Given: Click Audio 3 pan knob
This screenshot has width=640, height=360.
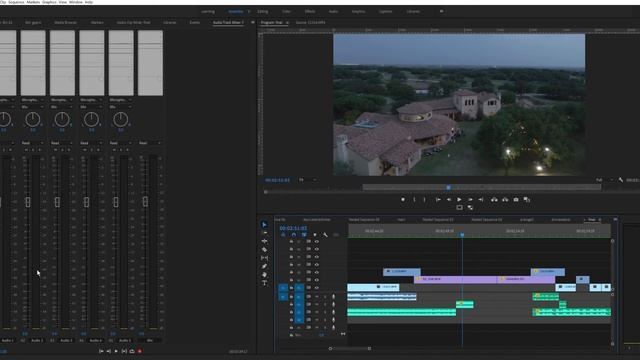Looking at the screenshot, I should click(x=62, y=120).
